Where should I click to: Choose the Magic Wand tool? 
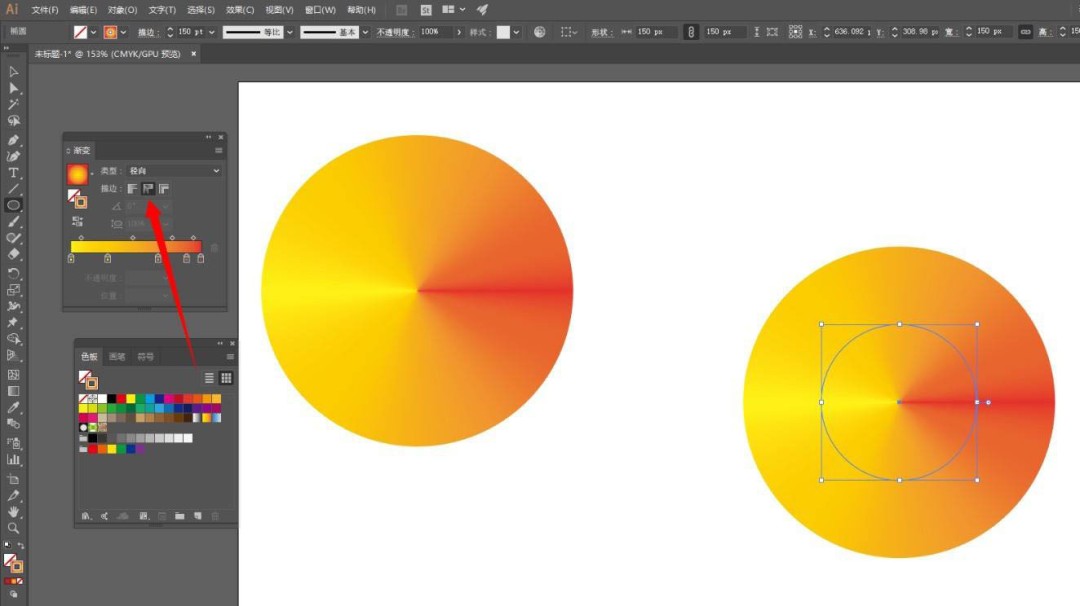tap(14, 104)
